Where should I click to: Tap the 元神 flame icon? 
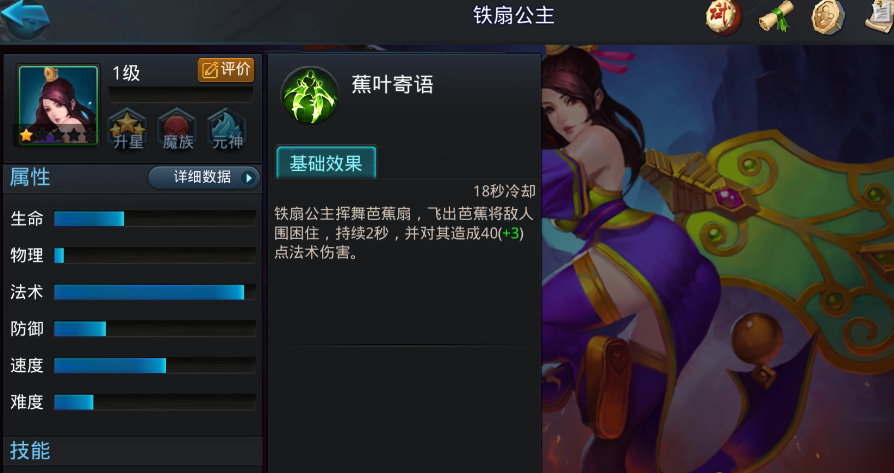[227, 130]
